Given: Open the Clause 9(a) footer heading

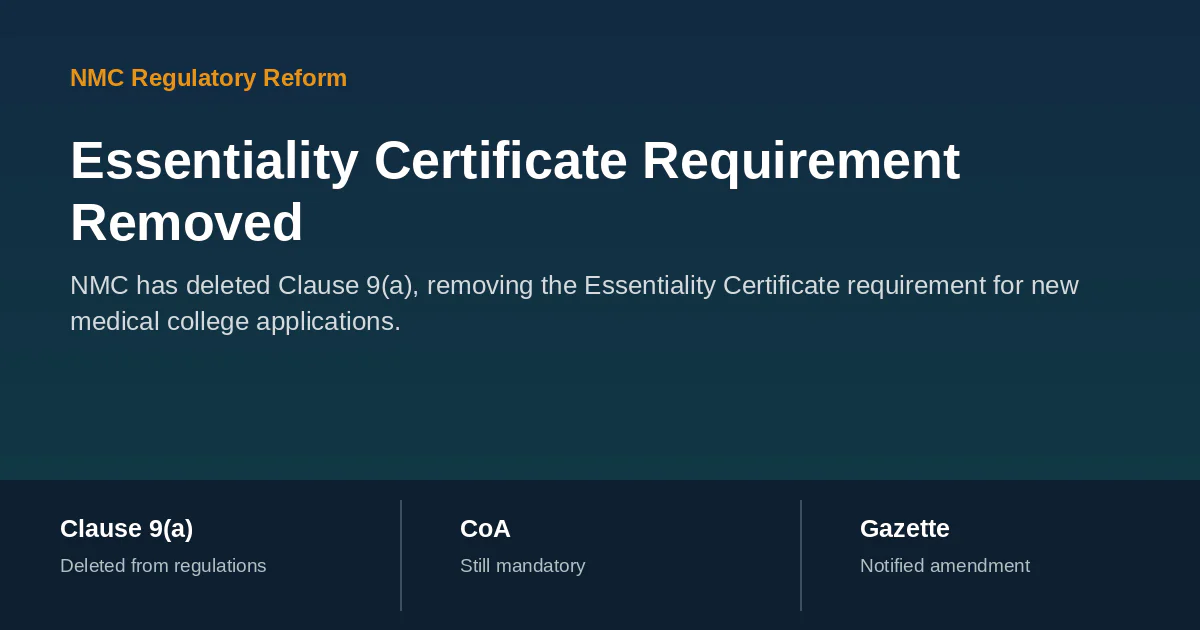Looking at the screenshot, I should pyautogui.click(x=126, y=529).
